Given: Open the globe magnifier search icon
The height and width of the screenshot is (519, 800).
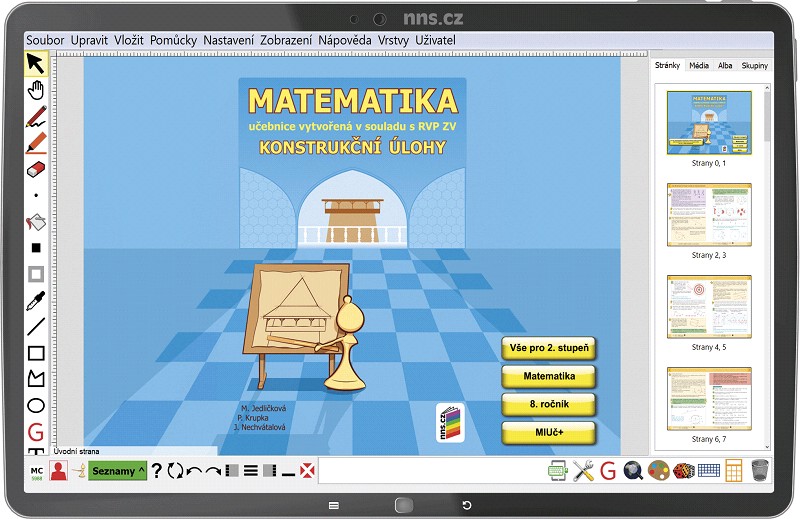Looking at the screenshot, I should coord(633,471).
